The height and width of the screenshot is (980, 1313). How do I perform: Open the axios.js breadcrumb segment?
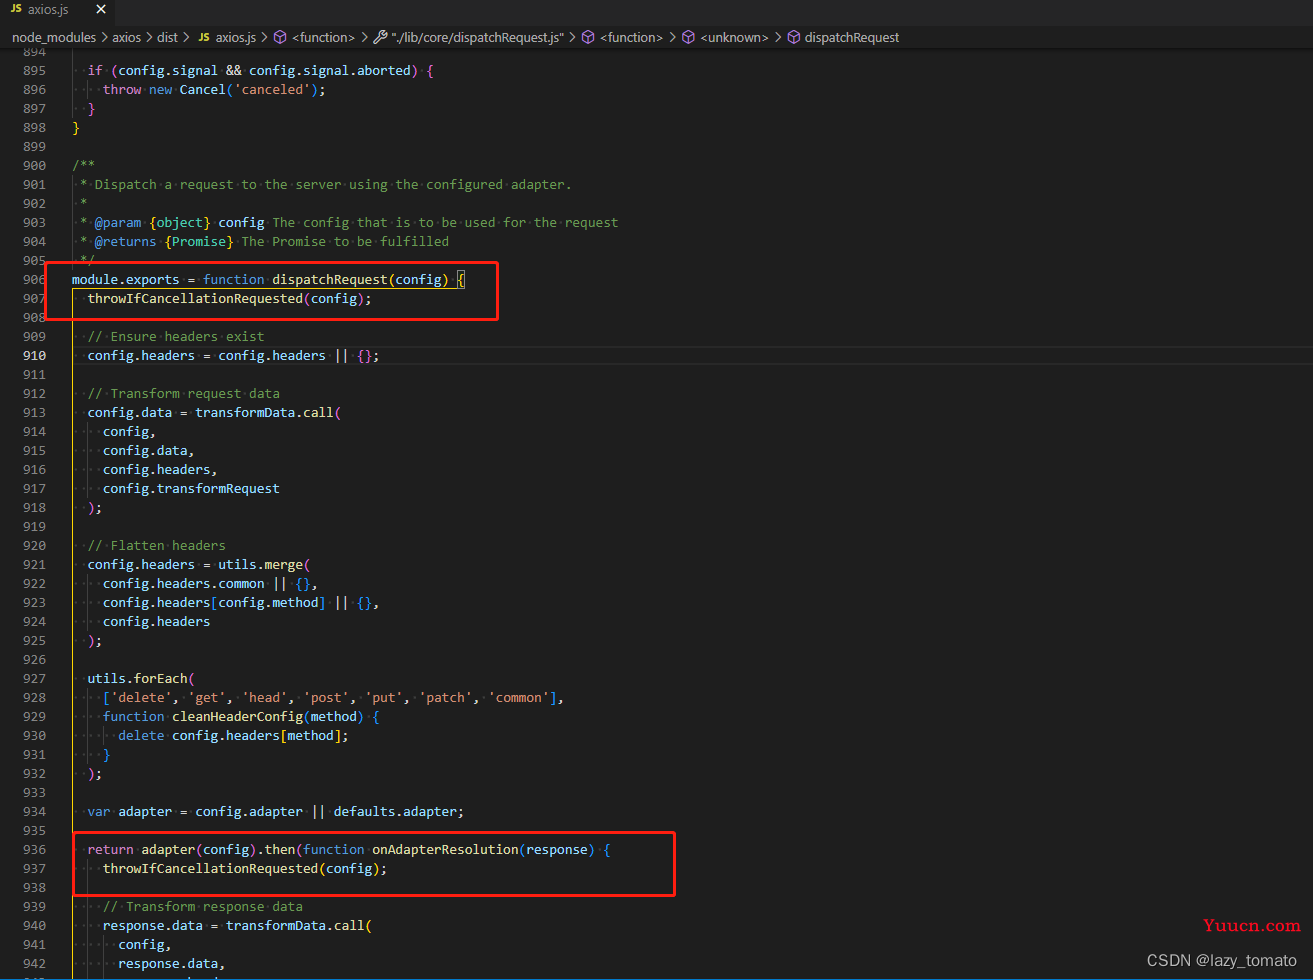[236, 37]
